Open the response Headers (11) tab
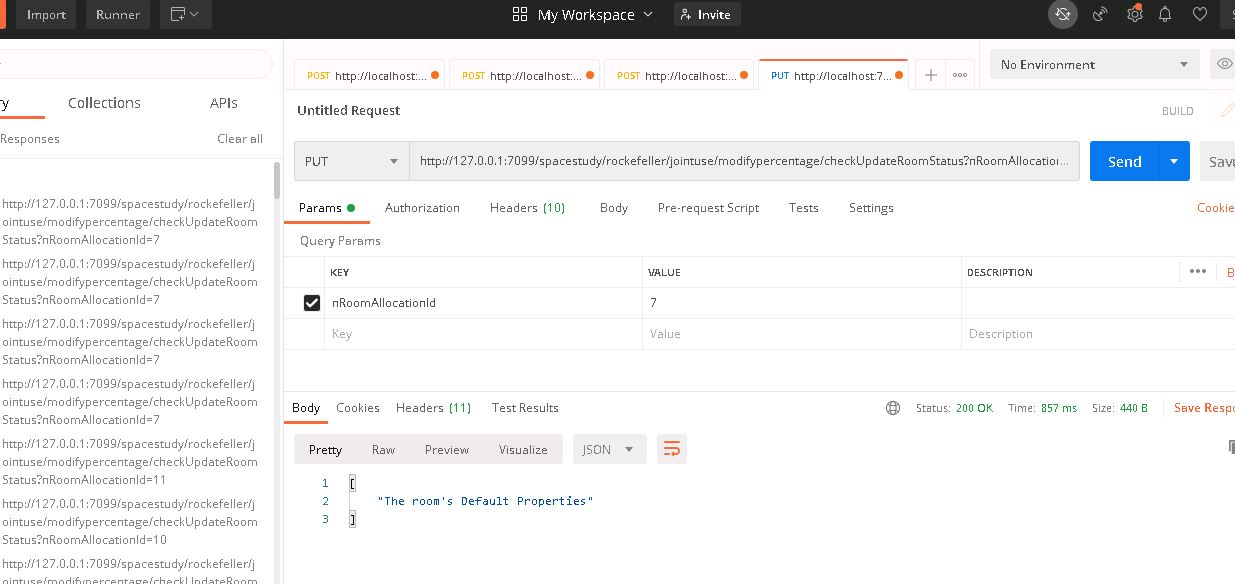The image size is (1235, 584). pos(433,407)
